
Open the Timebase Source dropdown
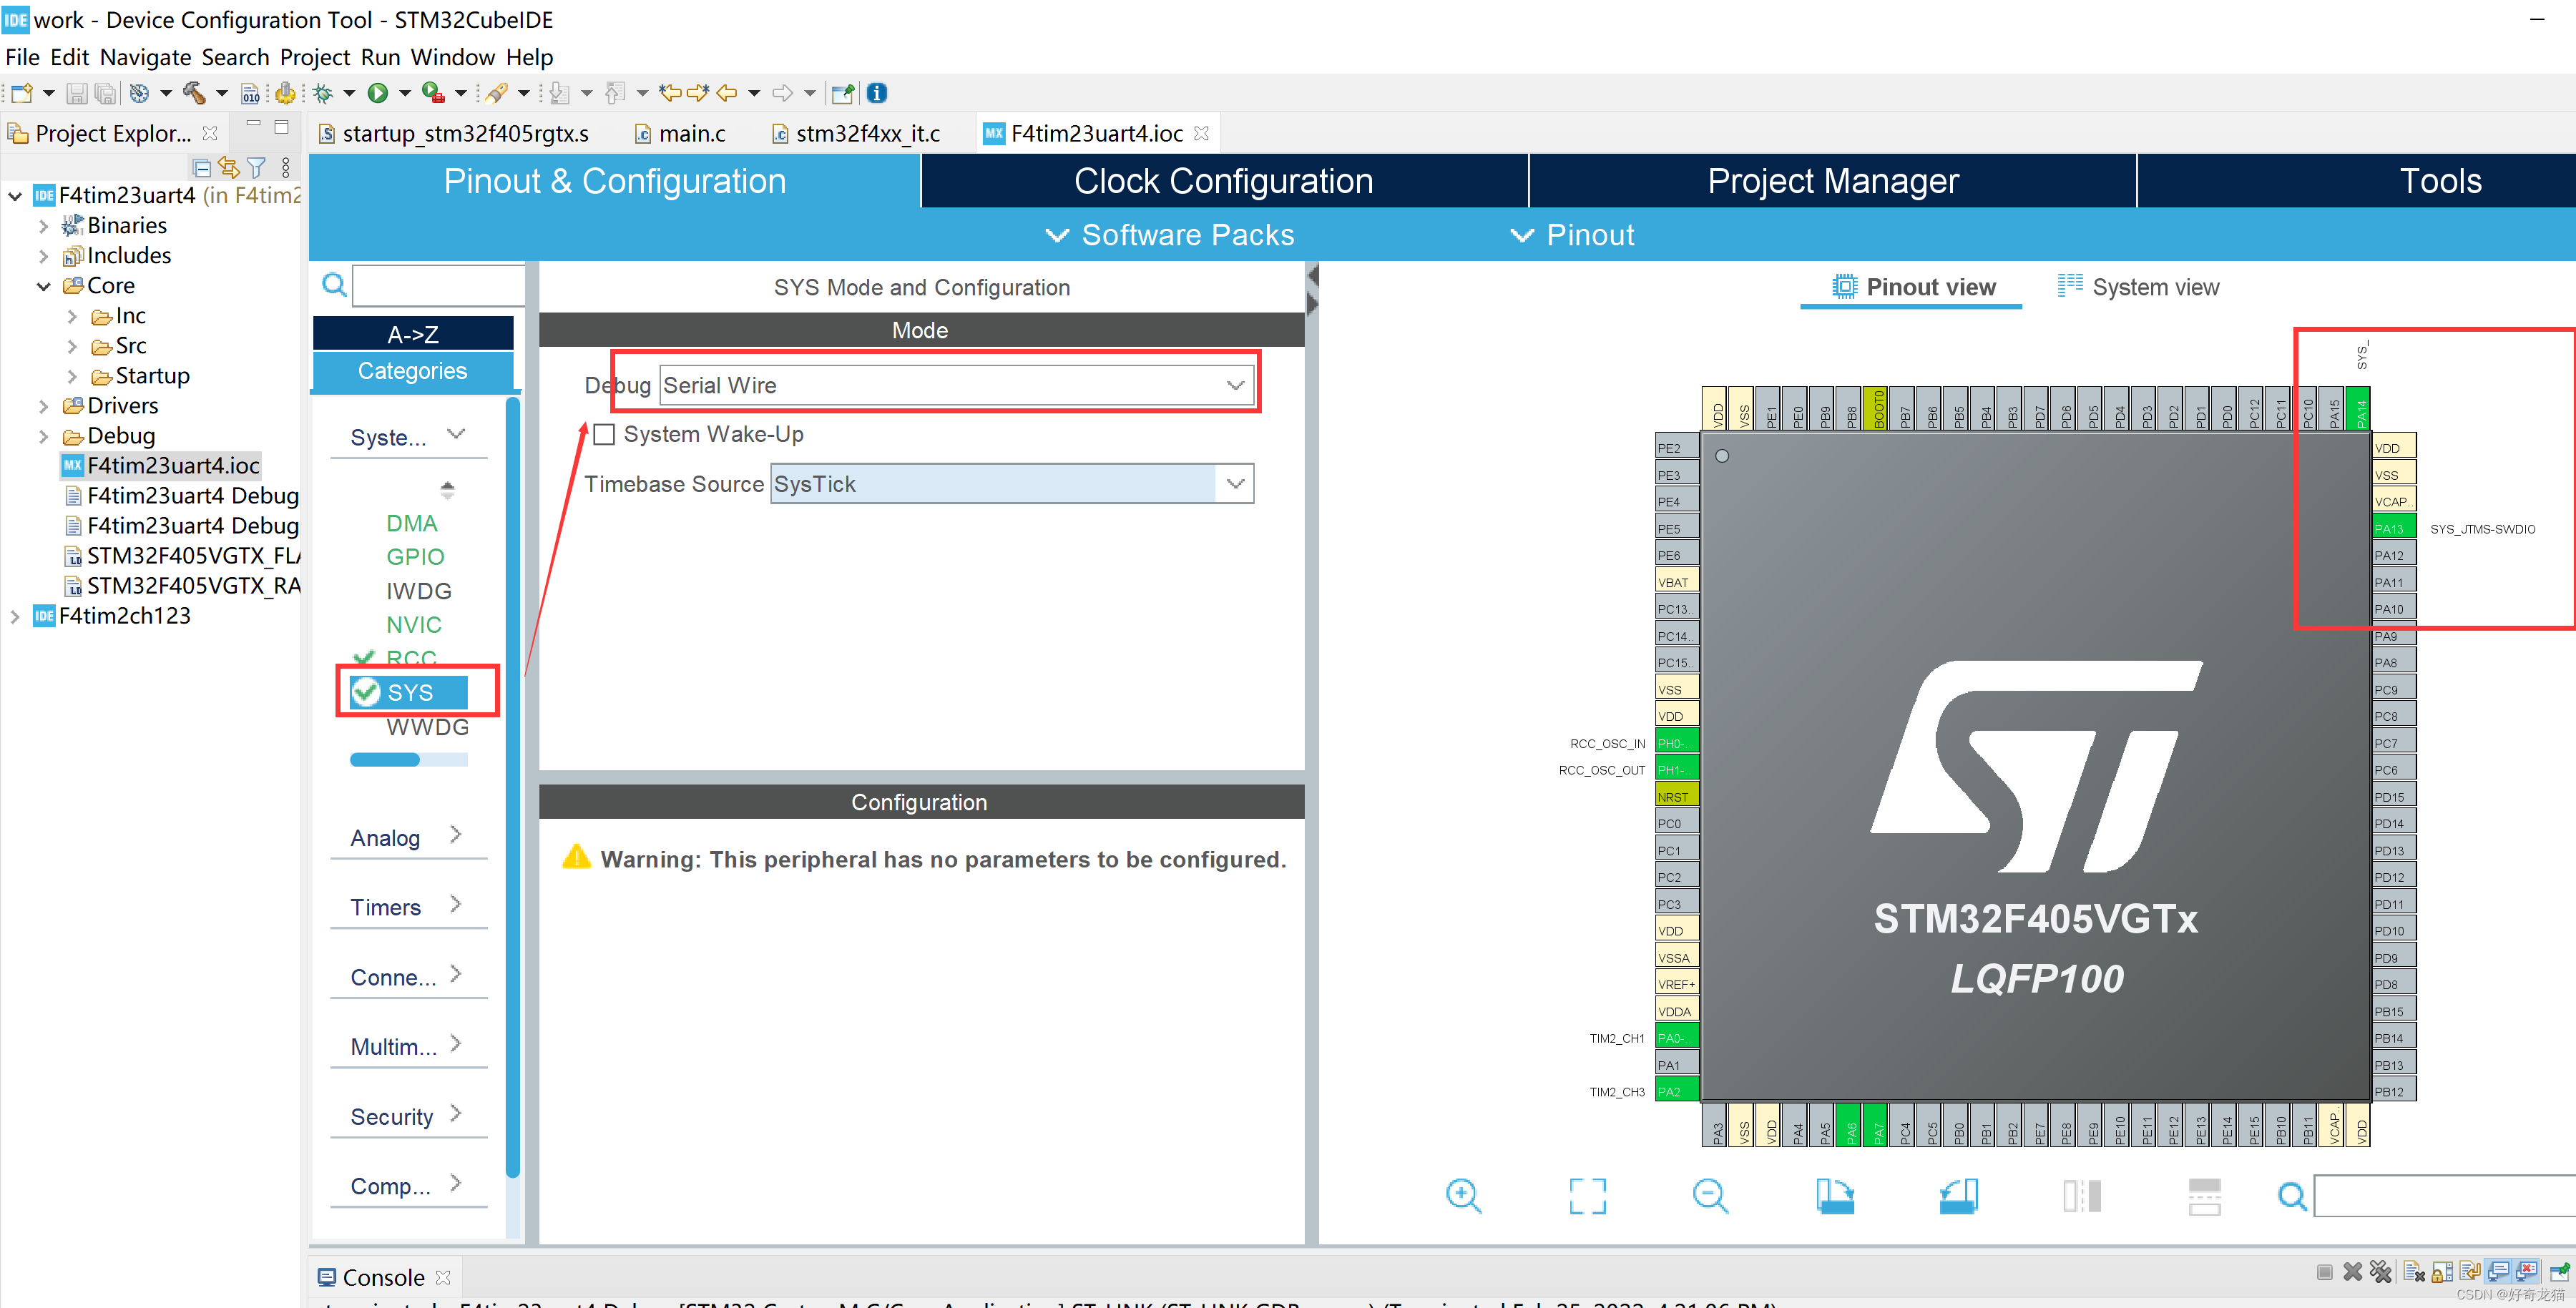pos(1235,484)
